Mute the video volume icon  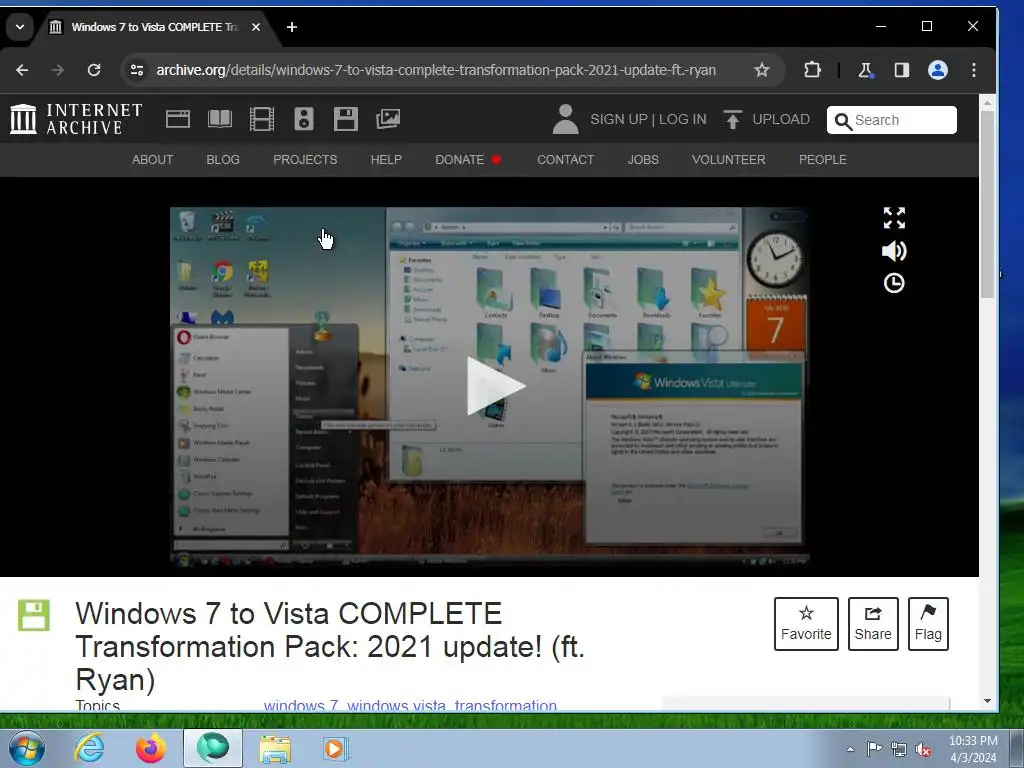[x=894, y=251]
